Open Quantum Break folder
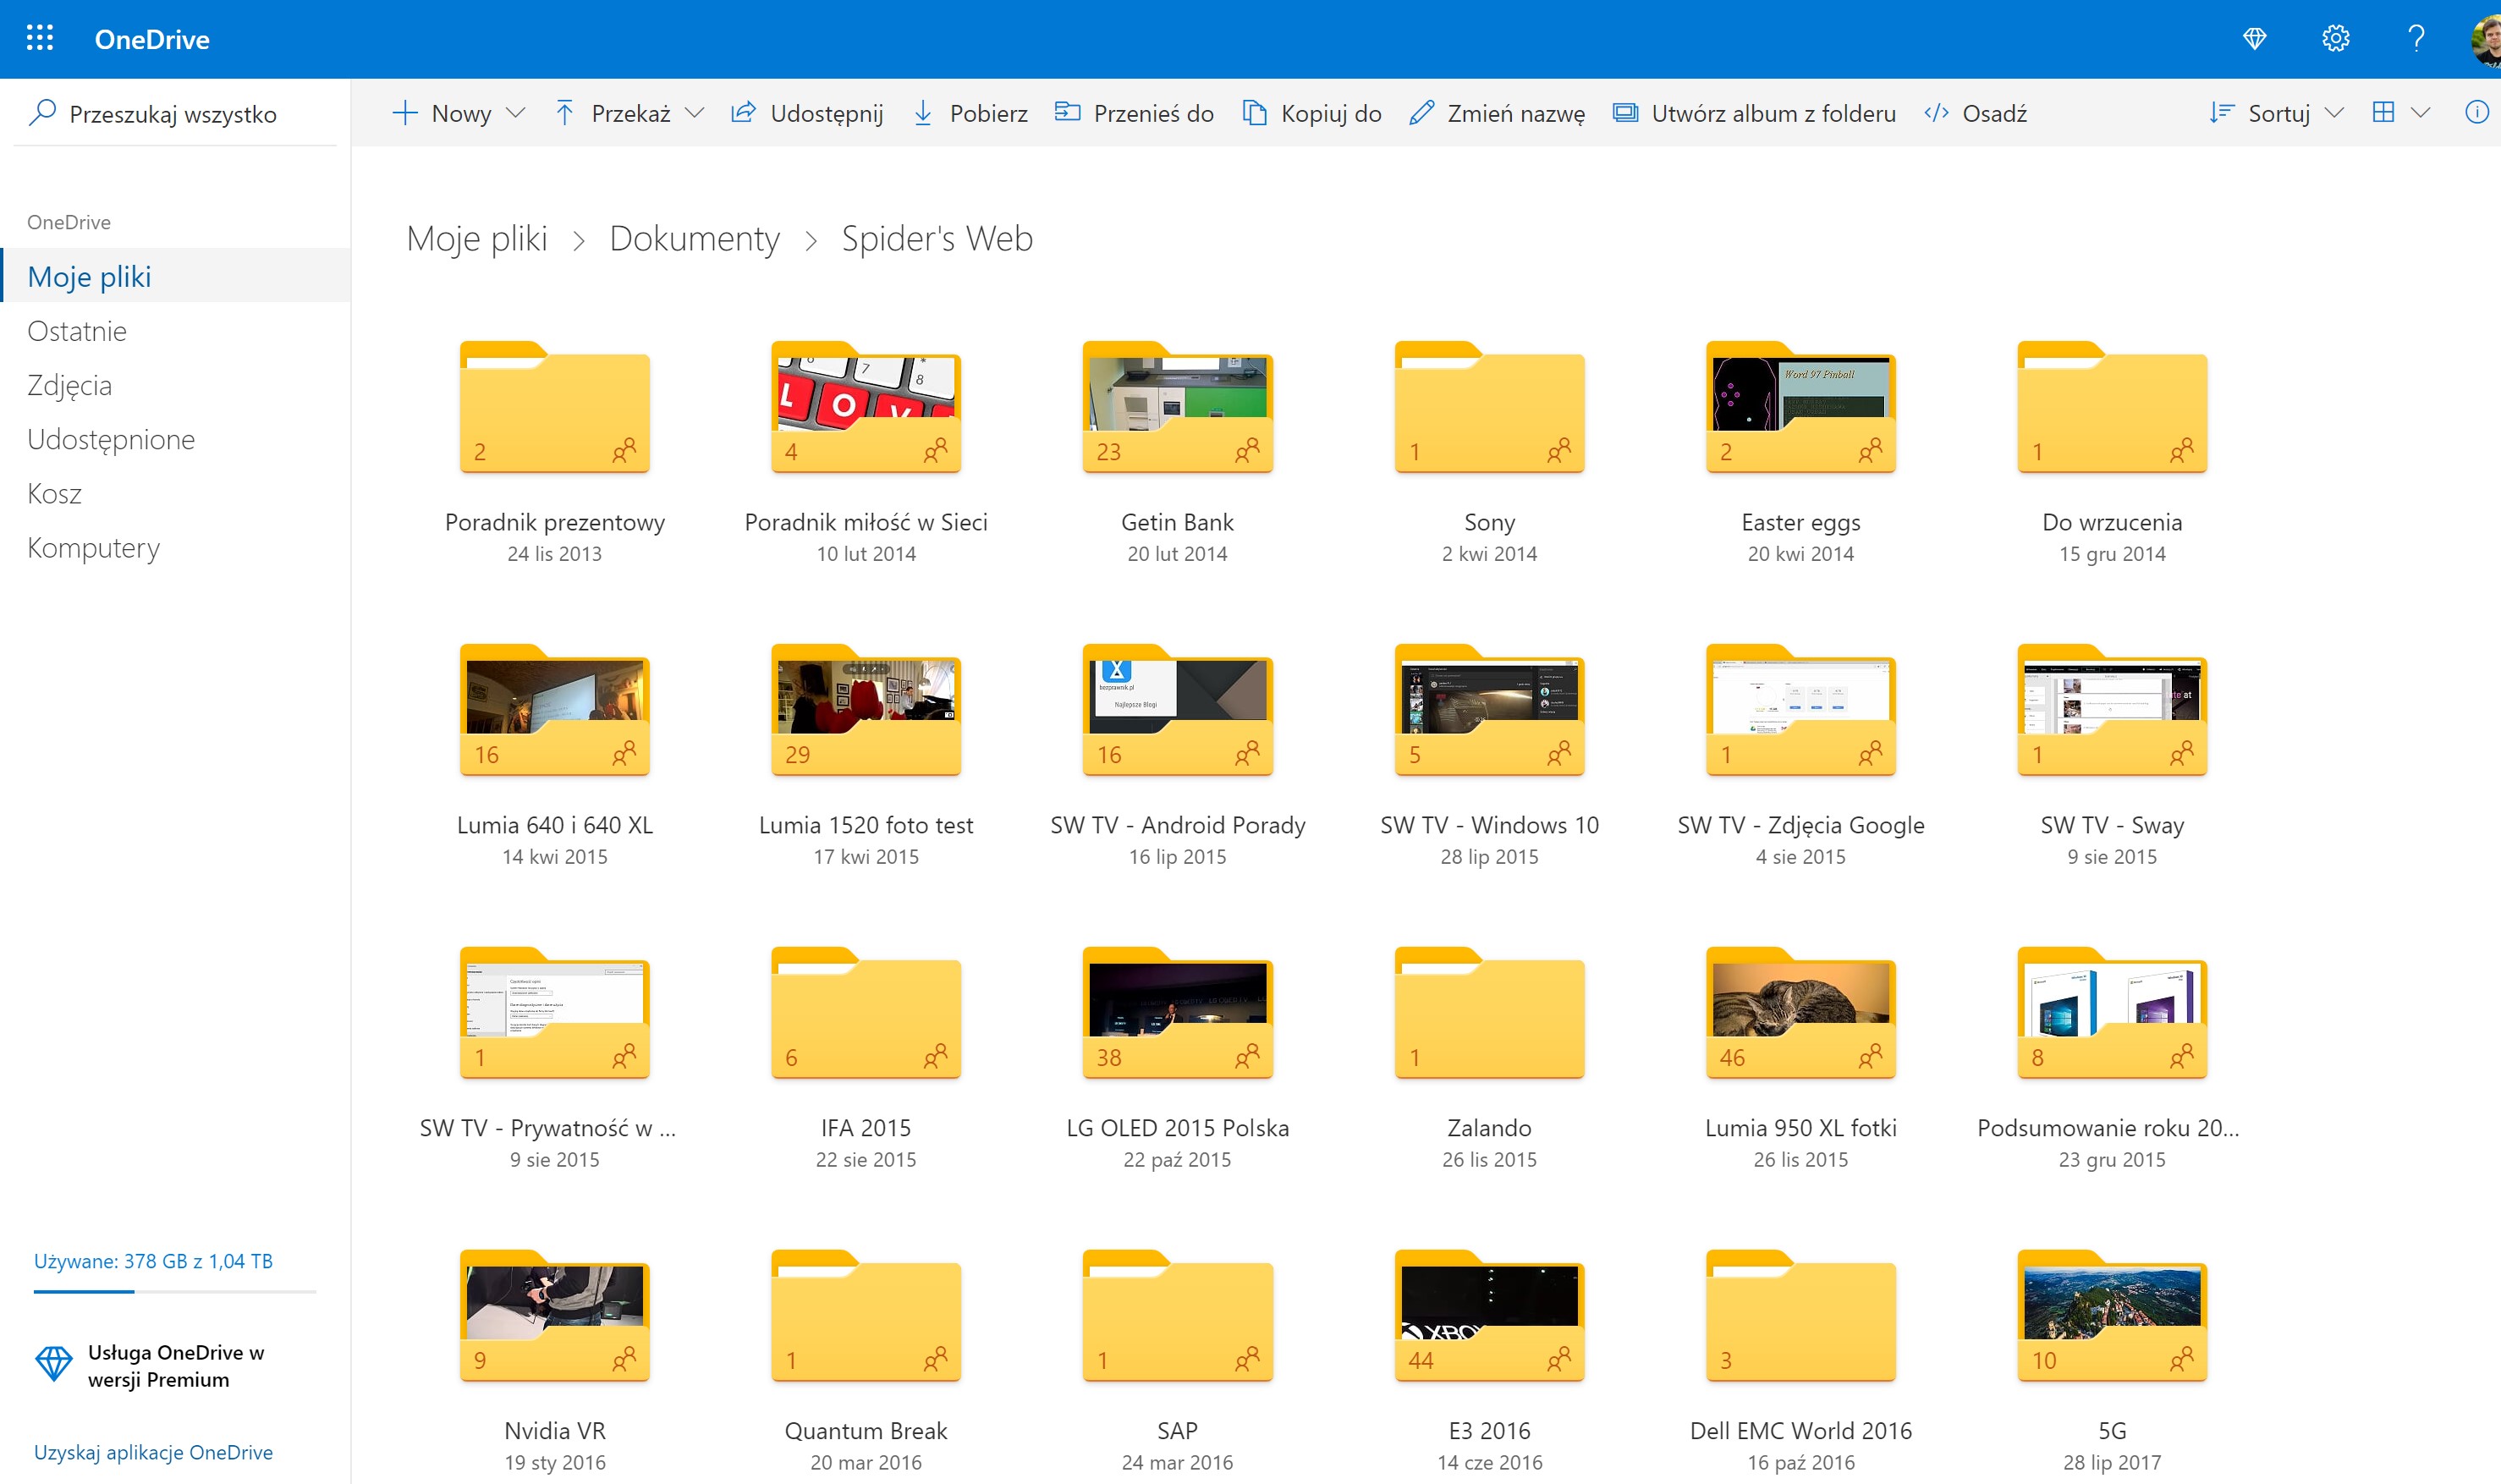 866,1317
